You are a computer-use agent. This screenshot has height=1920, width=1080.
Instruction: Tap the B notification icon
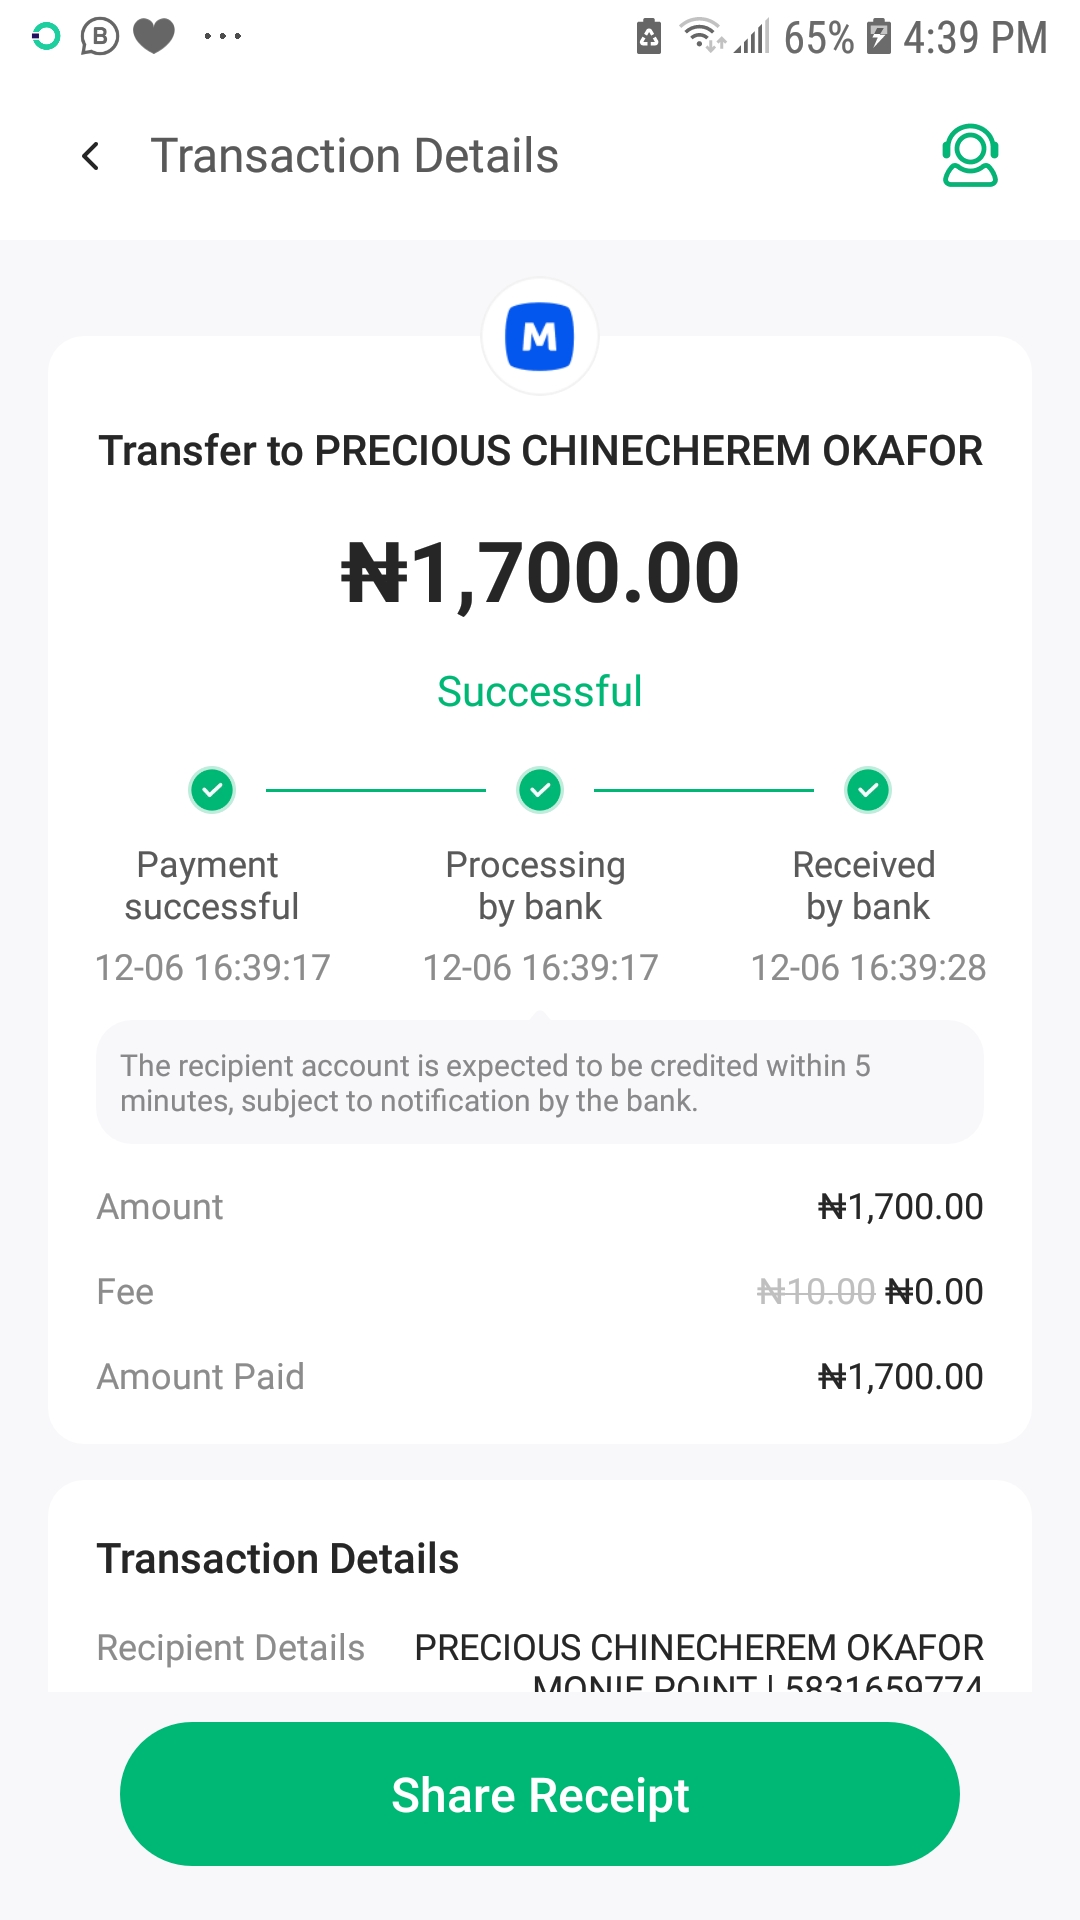tap(99, 37)
